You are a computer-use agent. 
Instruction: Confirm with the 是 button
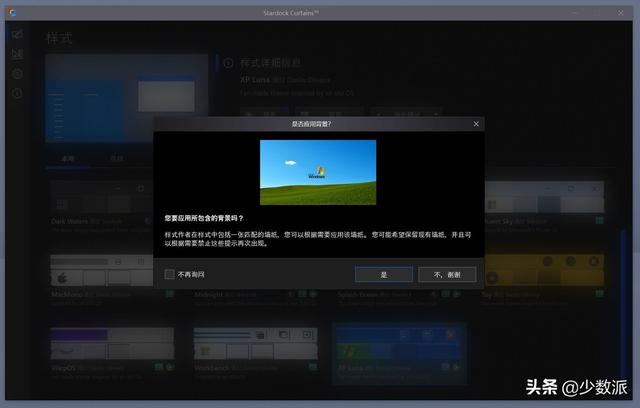tap(384, 275)
